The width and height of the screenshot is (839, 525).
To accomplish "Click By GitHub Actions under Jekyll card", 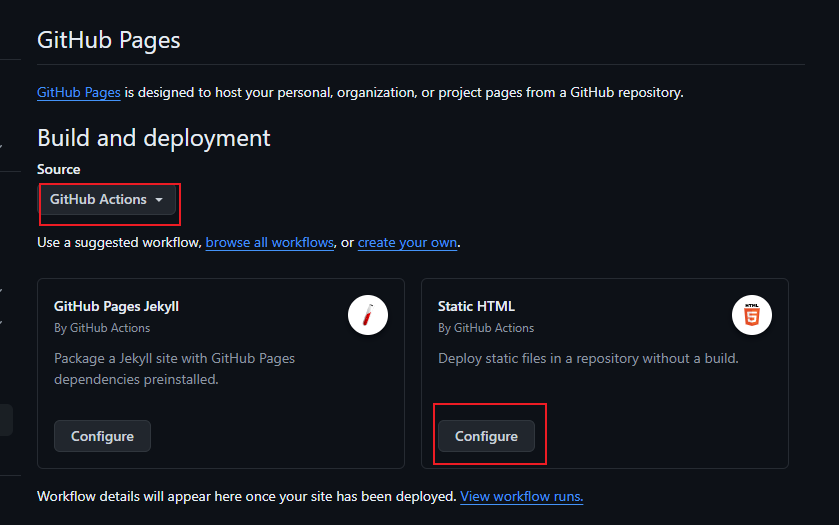I will pos(102,327).
